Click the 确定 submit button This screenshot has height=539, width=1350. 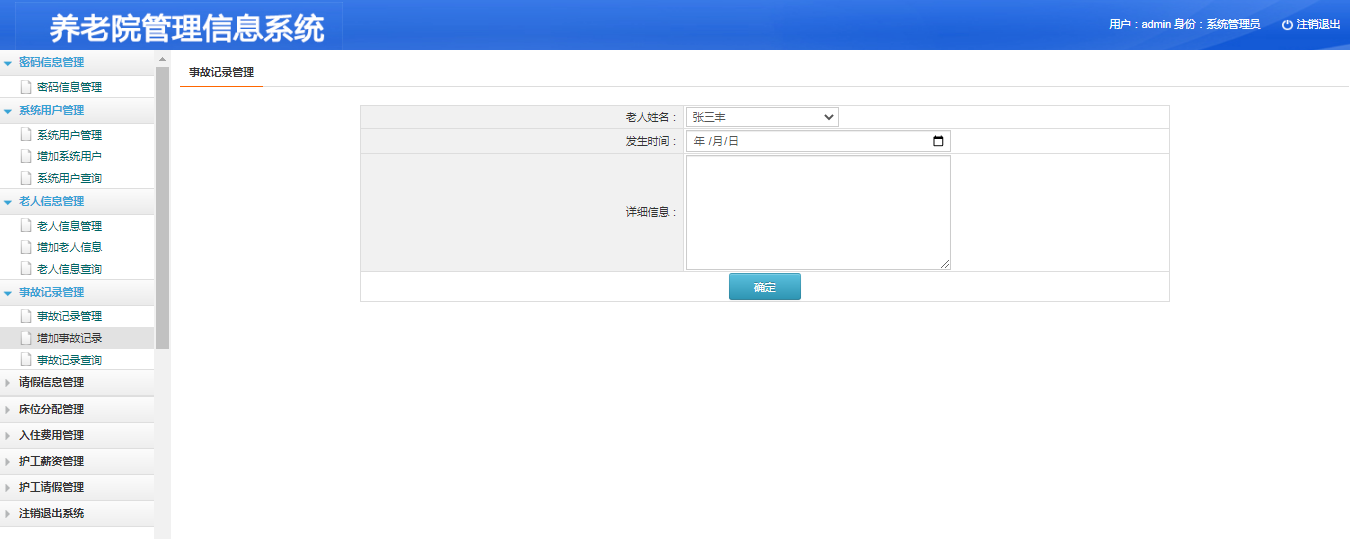[x=765, y=287]
